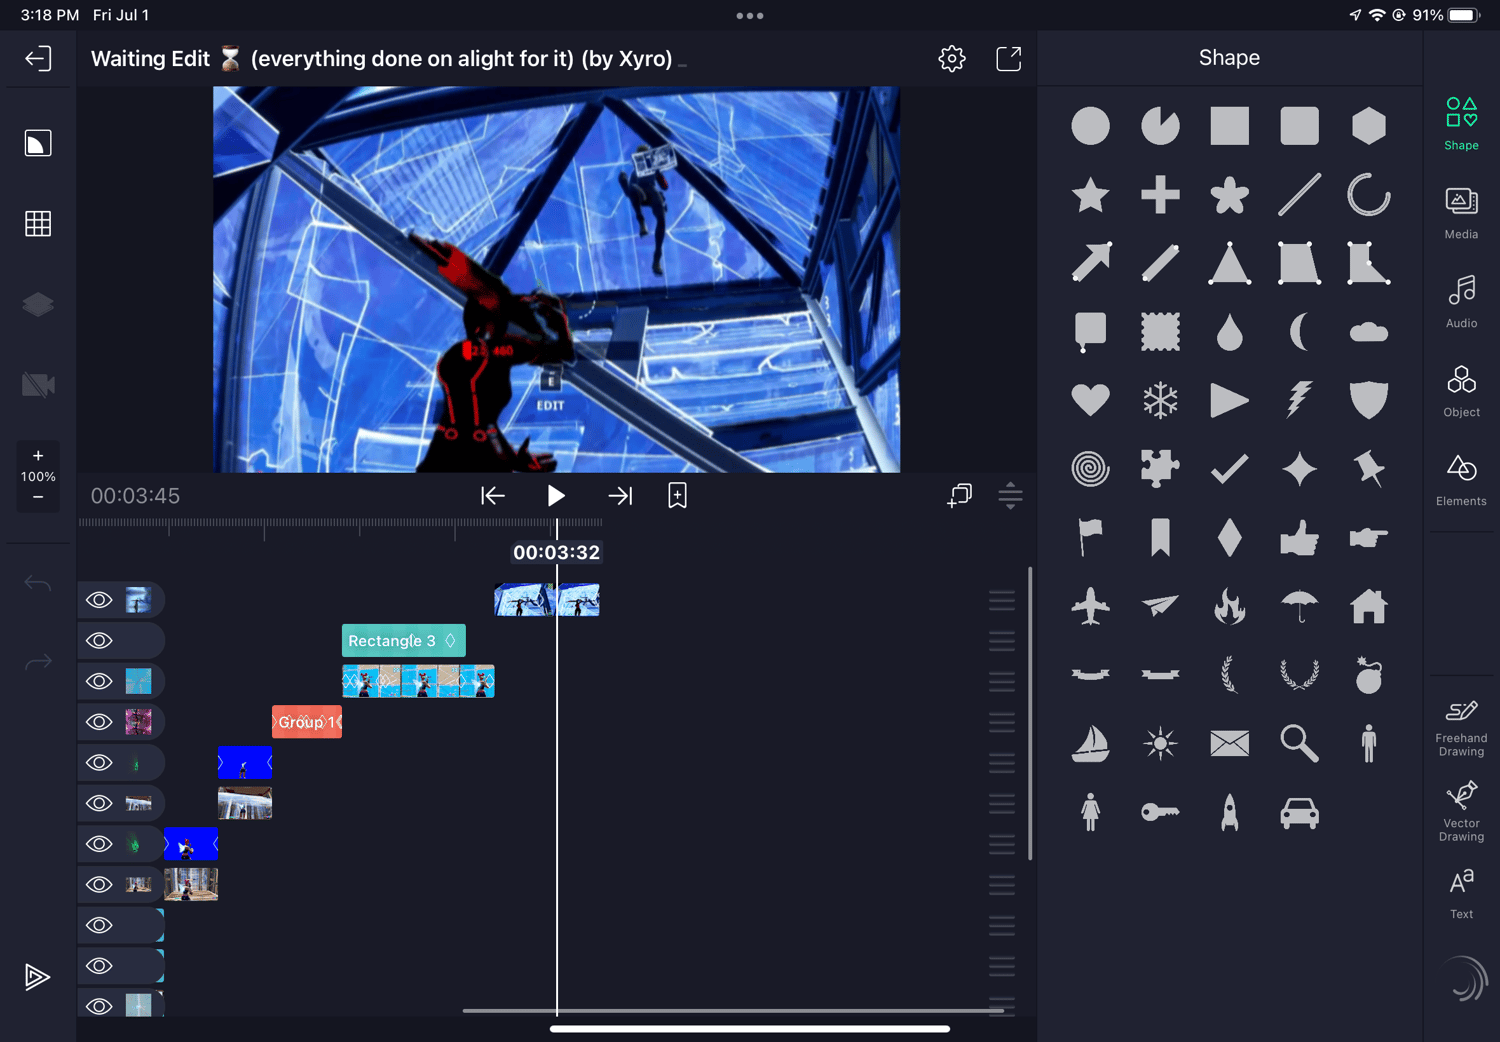
Task: Add an envelope shape
Action: pos(1229,743)
